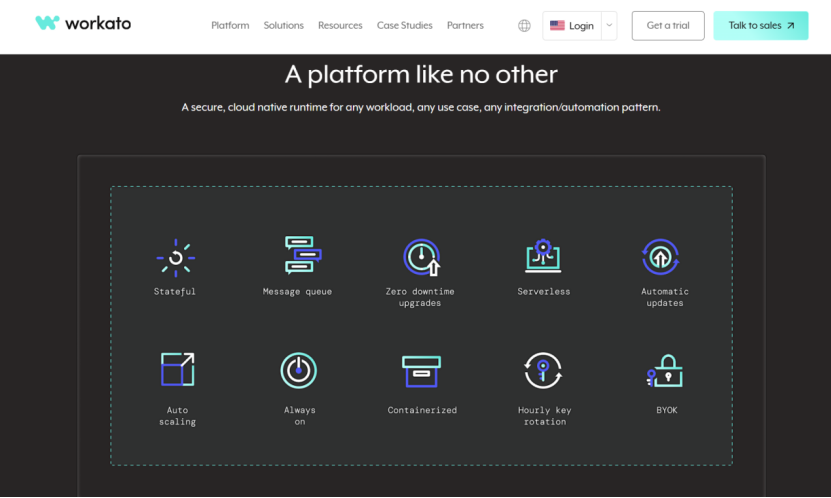Select the BYOK padlock icon

tap(665, 371)
